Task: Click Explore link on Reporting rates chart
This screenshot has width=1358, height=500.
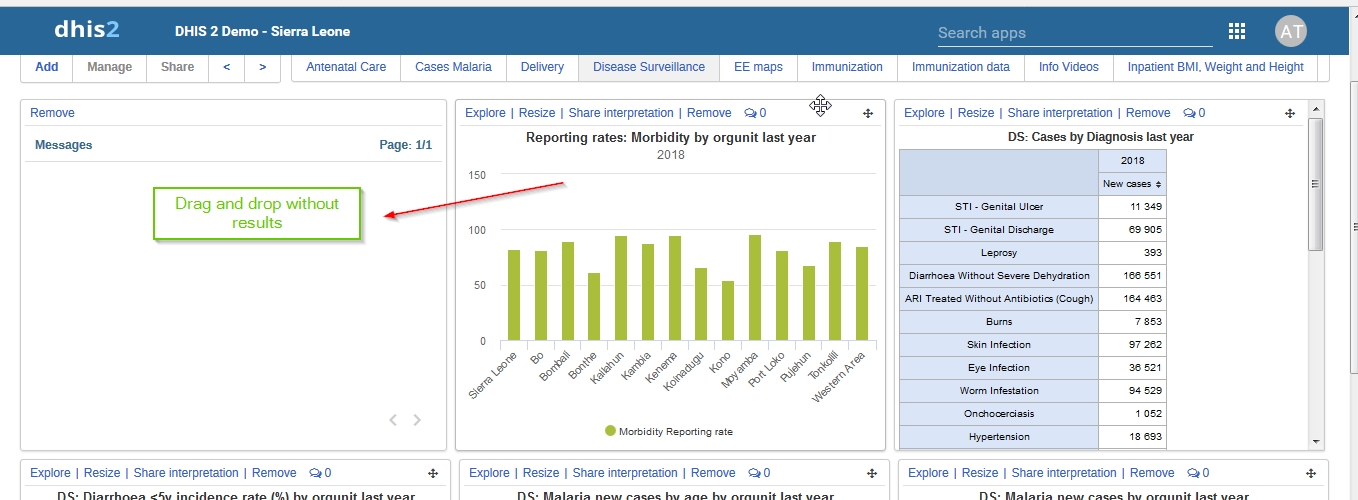Action: coord(485,113)
